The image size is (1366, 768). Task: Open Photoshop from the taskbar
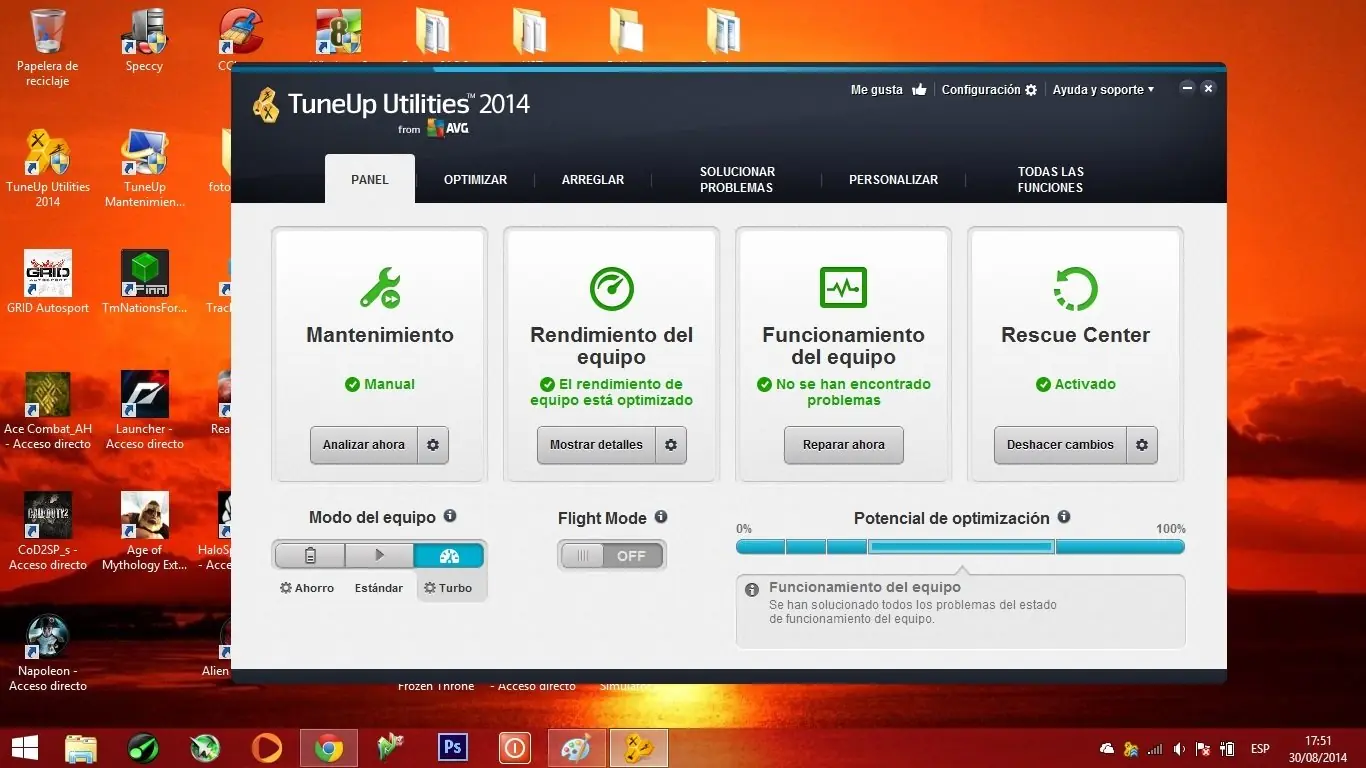click(453, 748)
